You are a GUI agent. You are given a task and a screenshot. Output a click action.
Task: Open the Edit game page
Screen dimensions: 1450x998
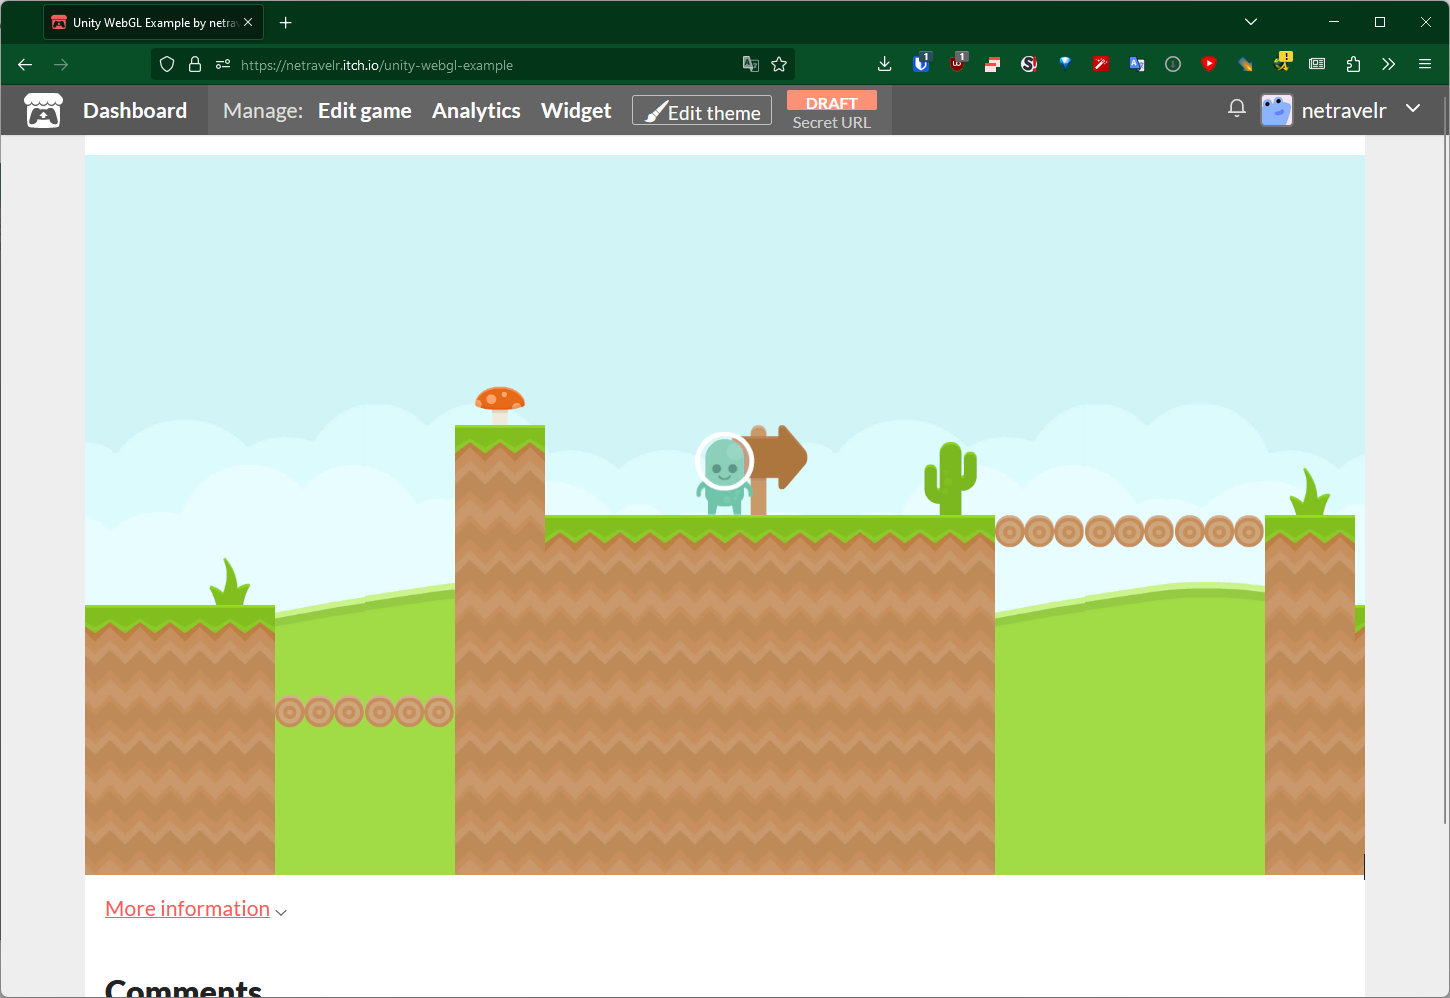(x=365, y=111)
